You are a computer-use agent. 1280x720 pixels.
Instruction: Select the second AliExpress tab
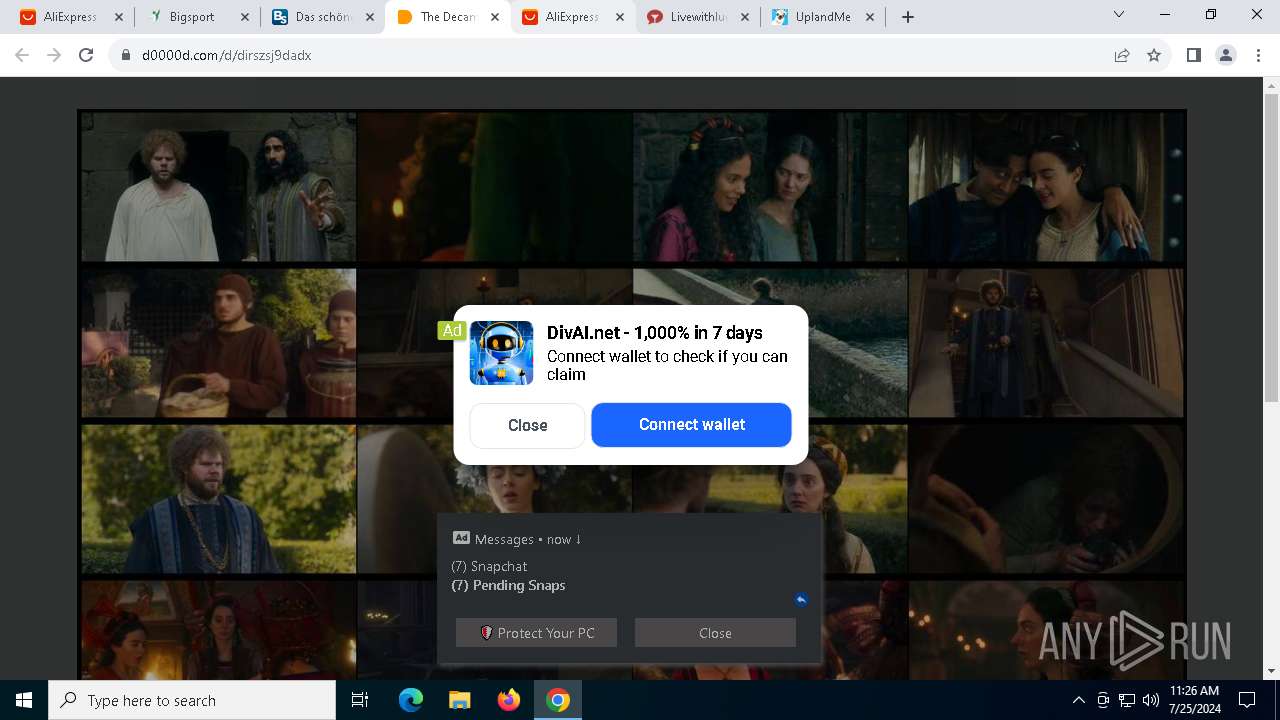[572, 17]
